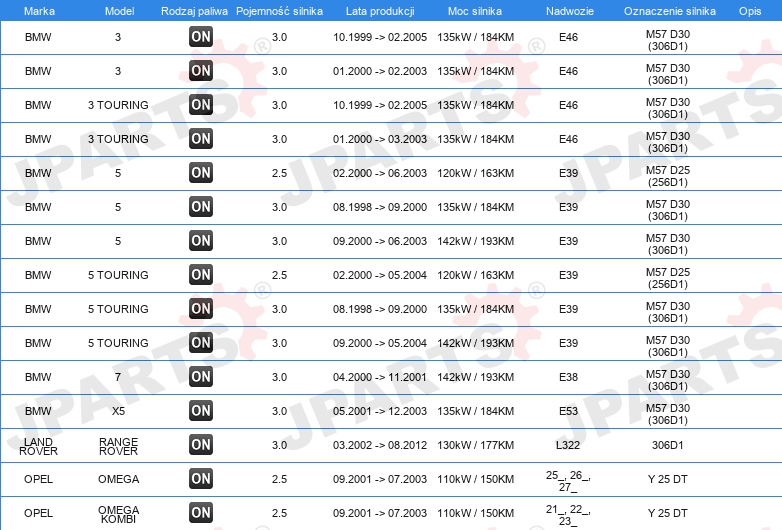Click the model 7 cell in the E38 row

pyautogui.click(x=118, y=377)
